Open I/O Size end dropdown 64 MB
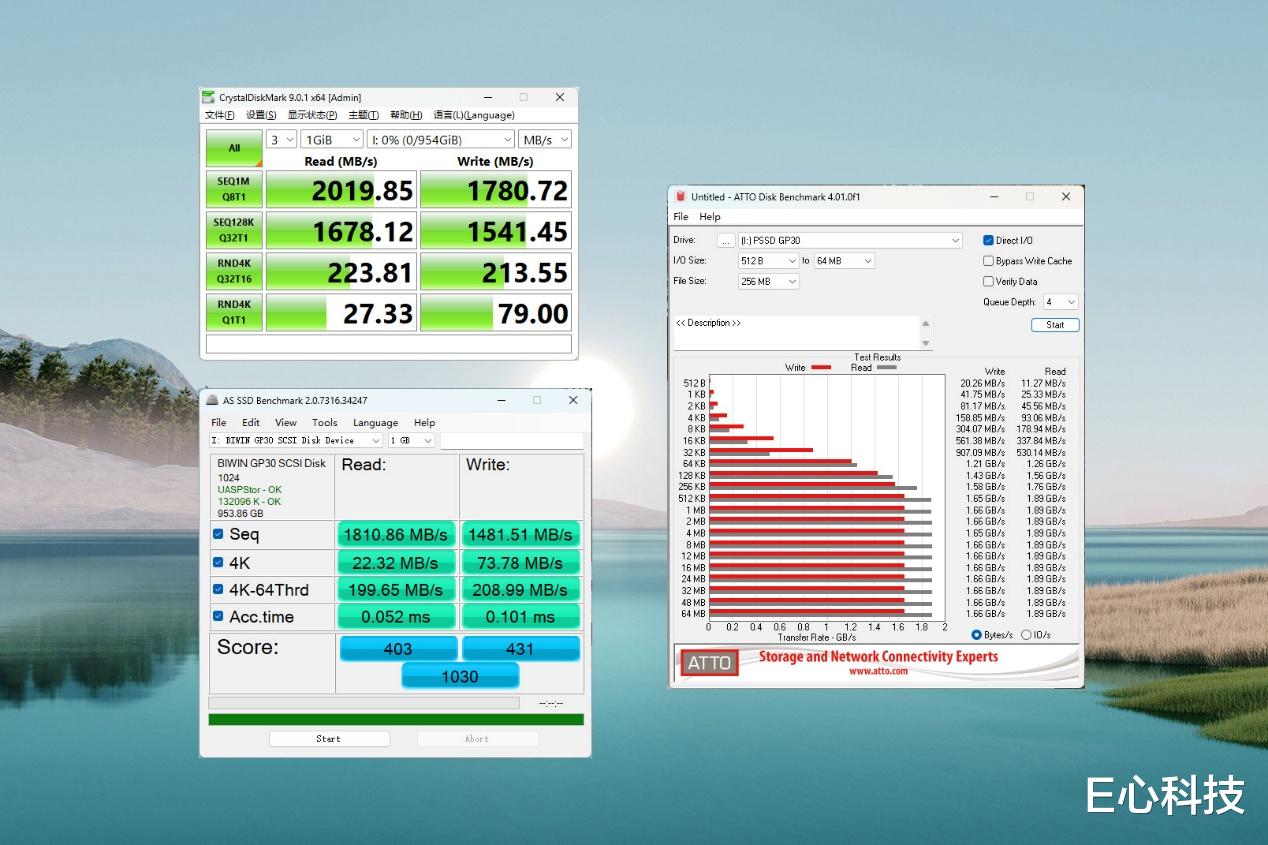 coord(844,261)
